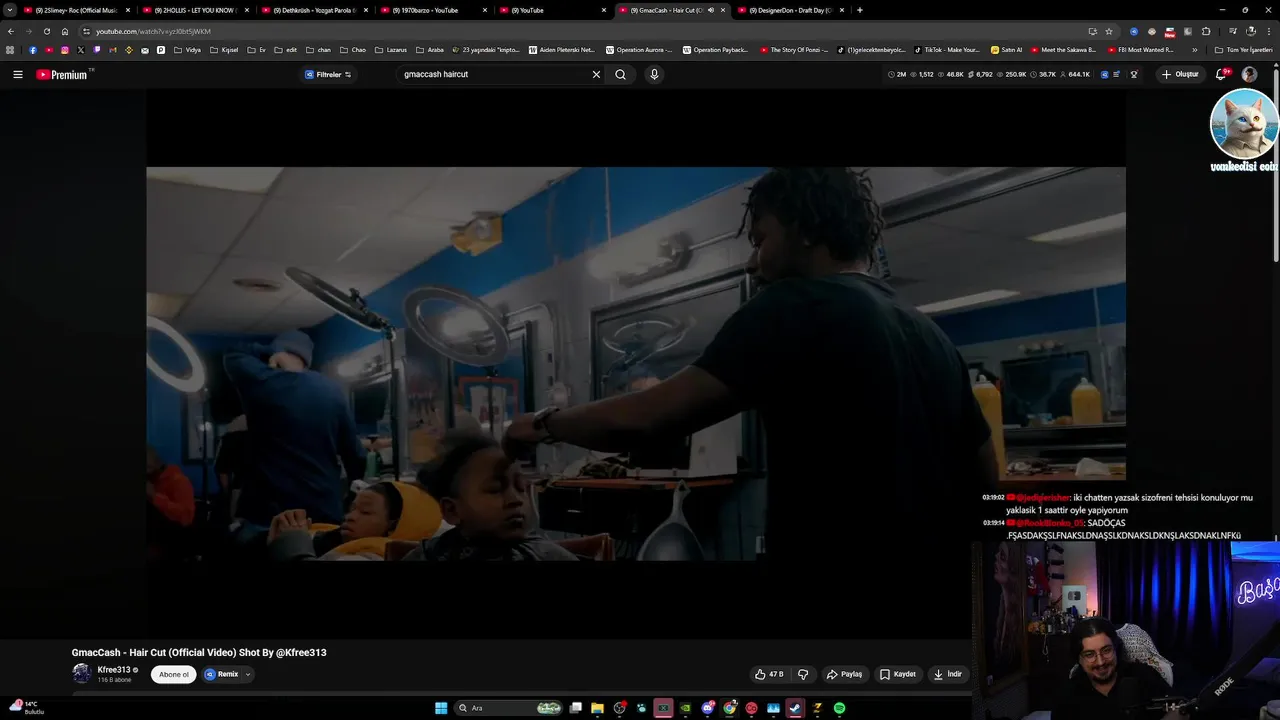Open the tab search dropdown arrow
The height and width of the screenshot is (720, 1280).
pyautogui.click(x=10, y=10)
